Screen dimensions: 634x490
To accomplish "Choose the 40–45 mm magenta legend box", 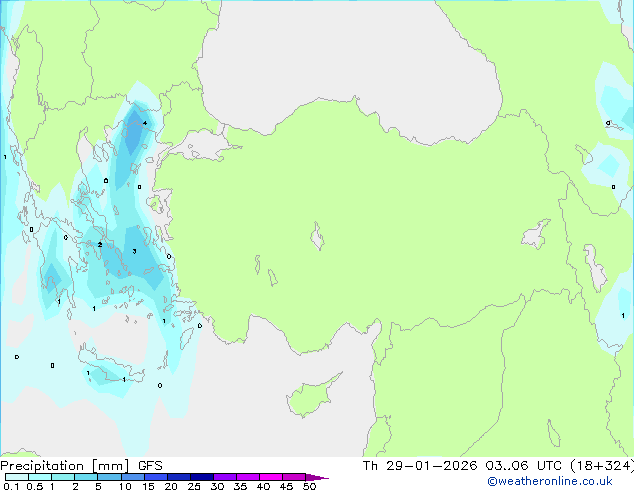I will tap(271, 477).
